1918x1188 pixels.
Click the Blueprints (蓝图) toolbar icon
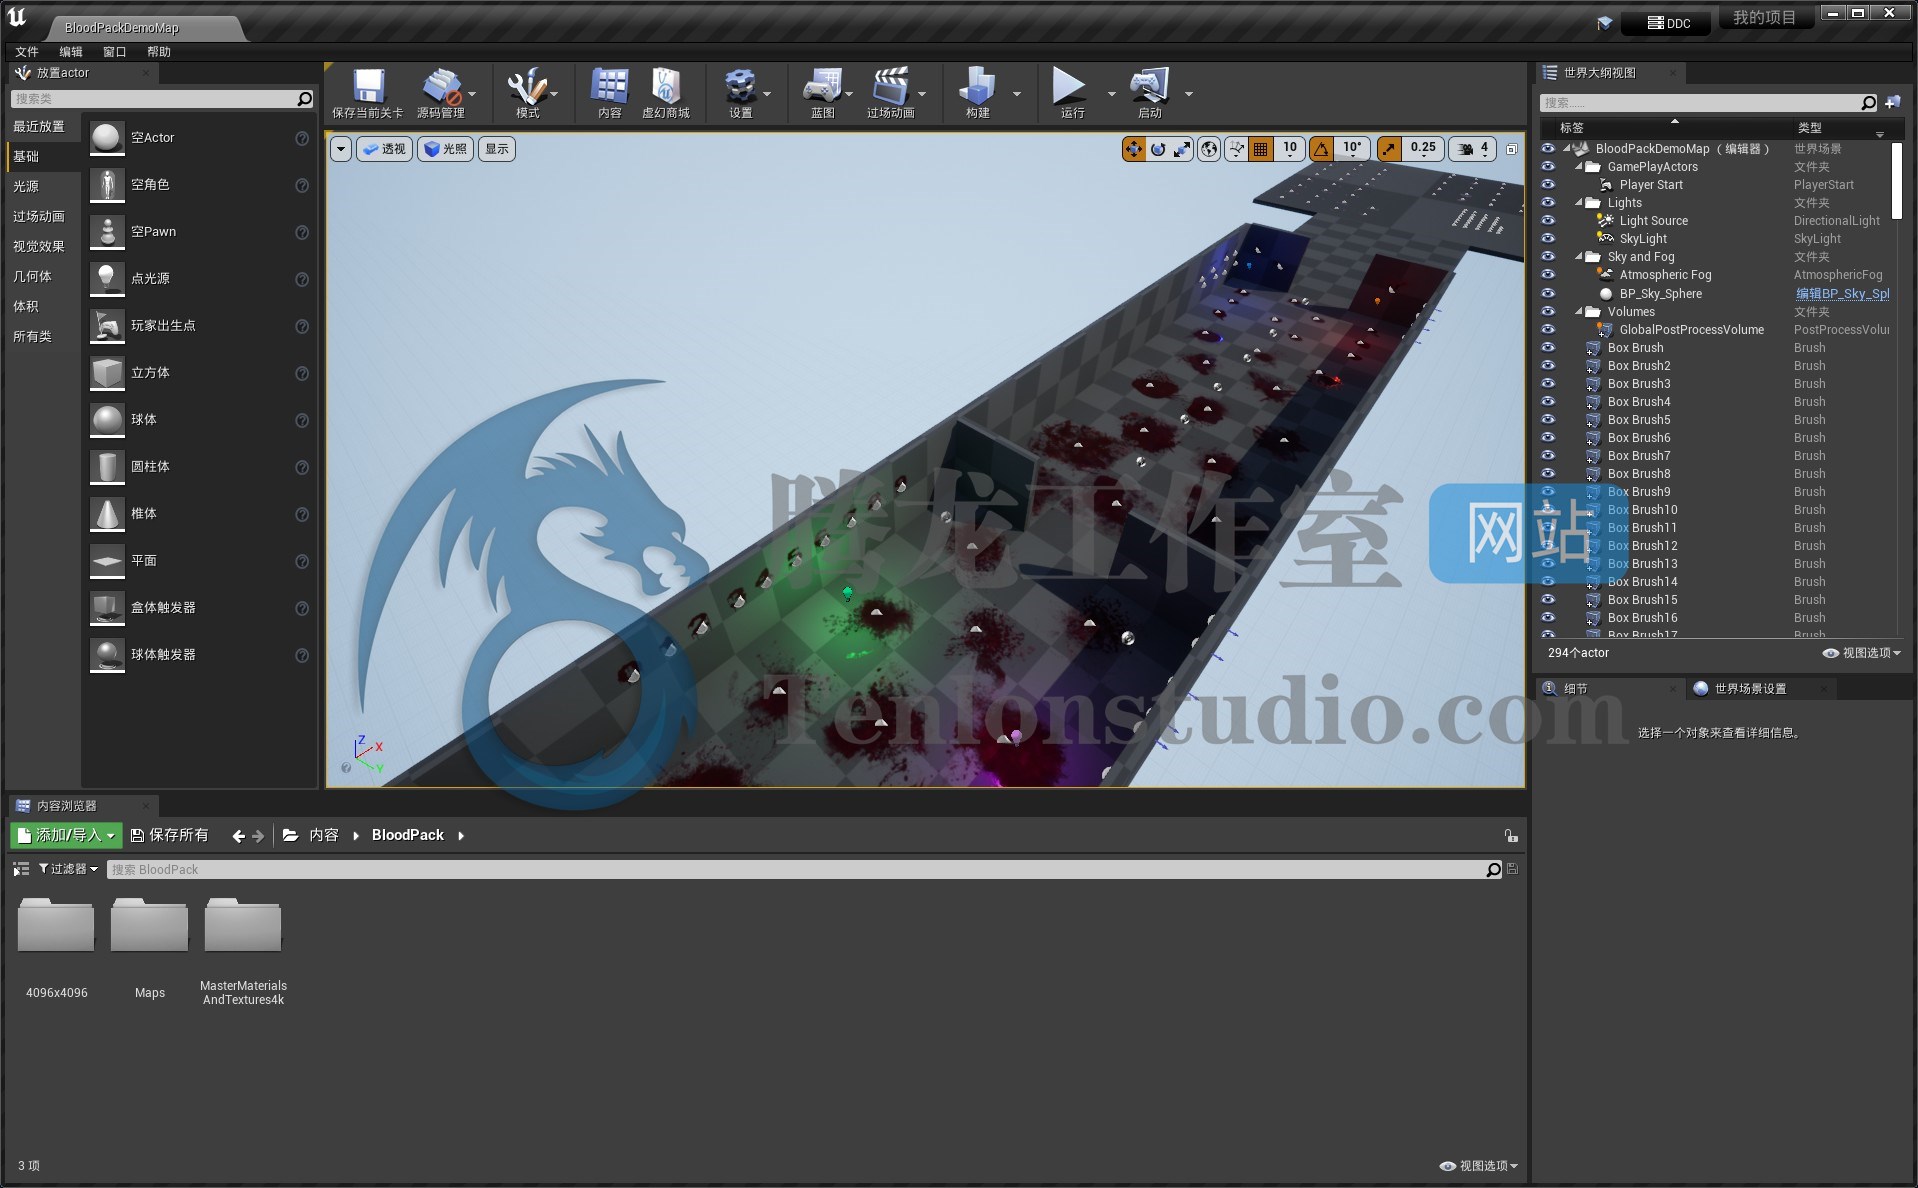coord(822,87)
